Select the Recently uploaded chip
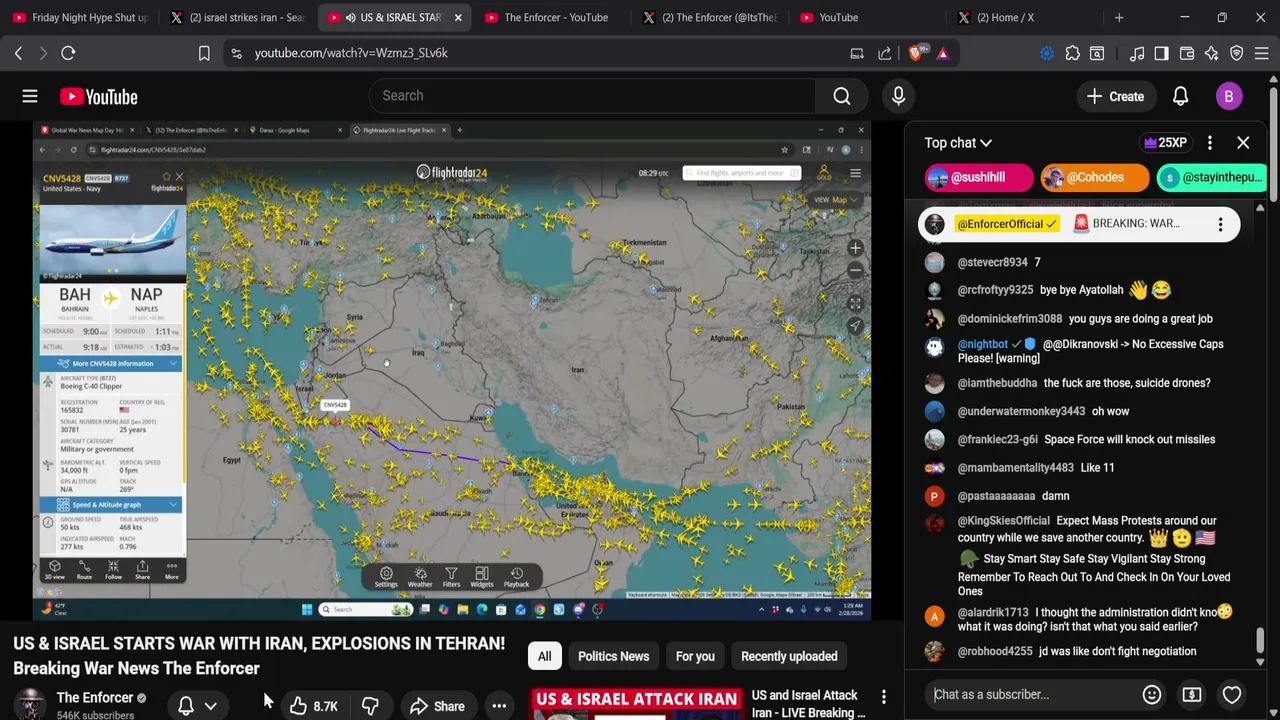The height and width of the screenshot is (720, 1280). 789,656
